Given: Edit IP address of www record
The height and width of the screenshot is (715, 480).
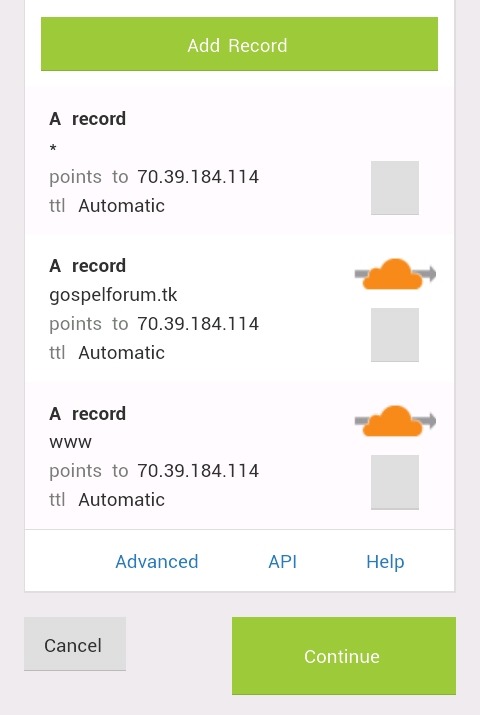Looking at the screenshot, I should [x=198, y=471].
